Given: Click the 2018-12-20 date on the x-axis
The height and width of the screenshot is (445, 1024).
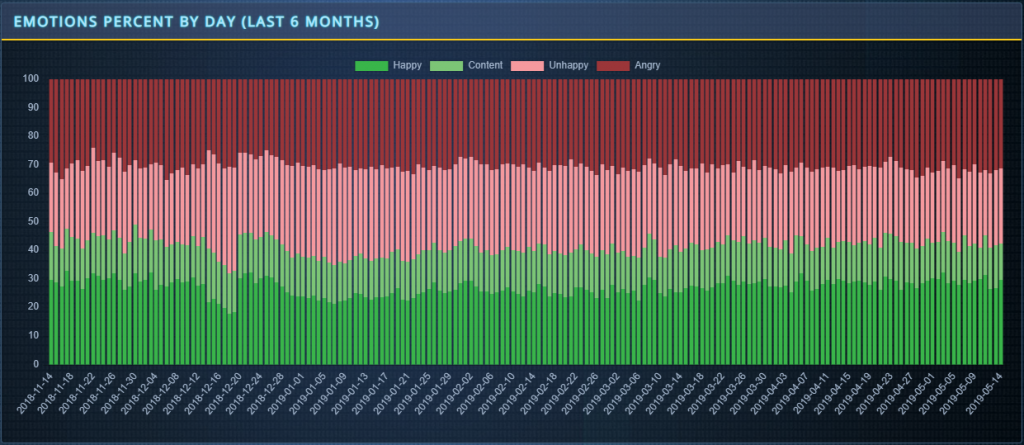Looking at the screenshot, I should [224, 393].
